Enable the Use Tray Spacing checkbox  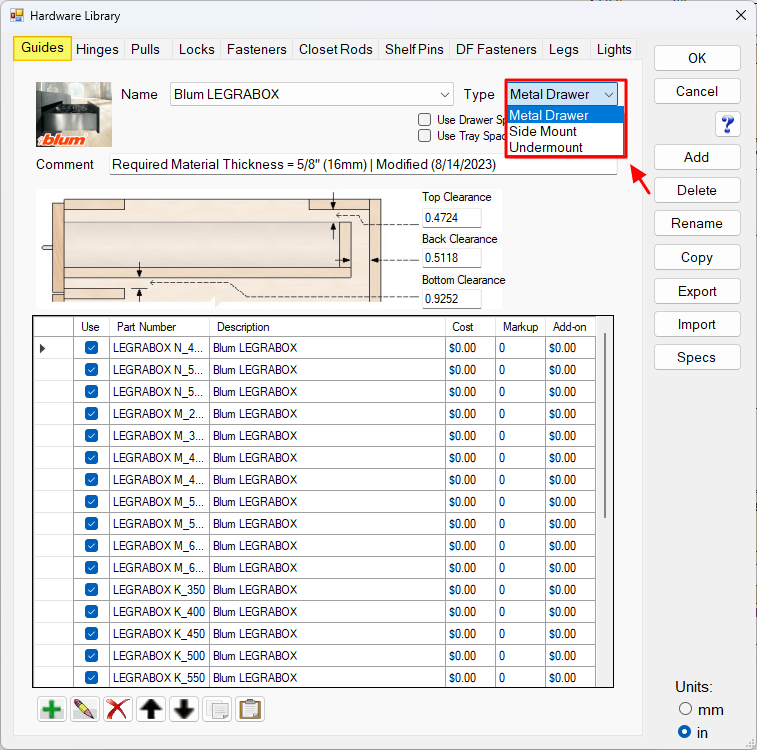pyautogui.click(x=424, y=136)
